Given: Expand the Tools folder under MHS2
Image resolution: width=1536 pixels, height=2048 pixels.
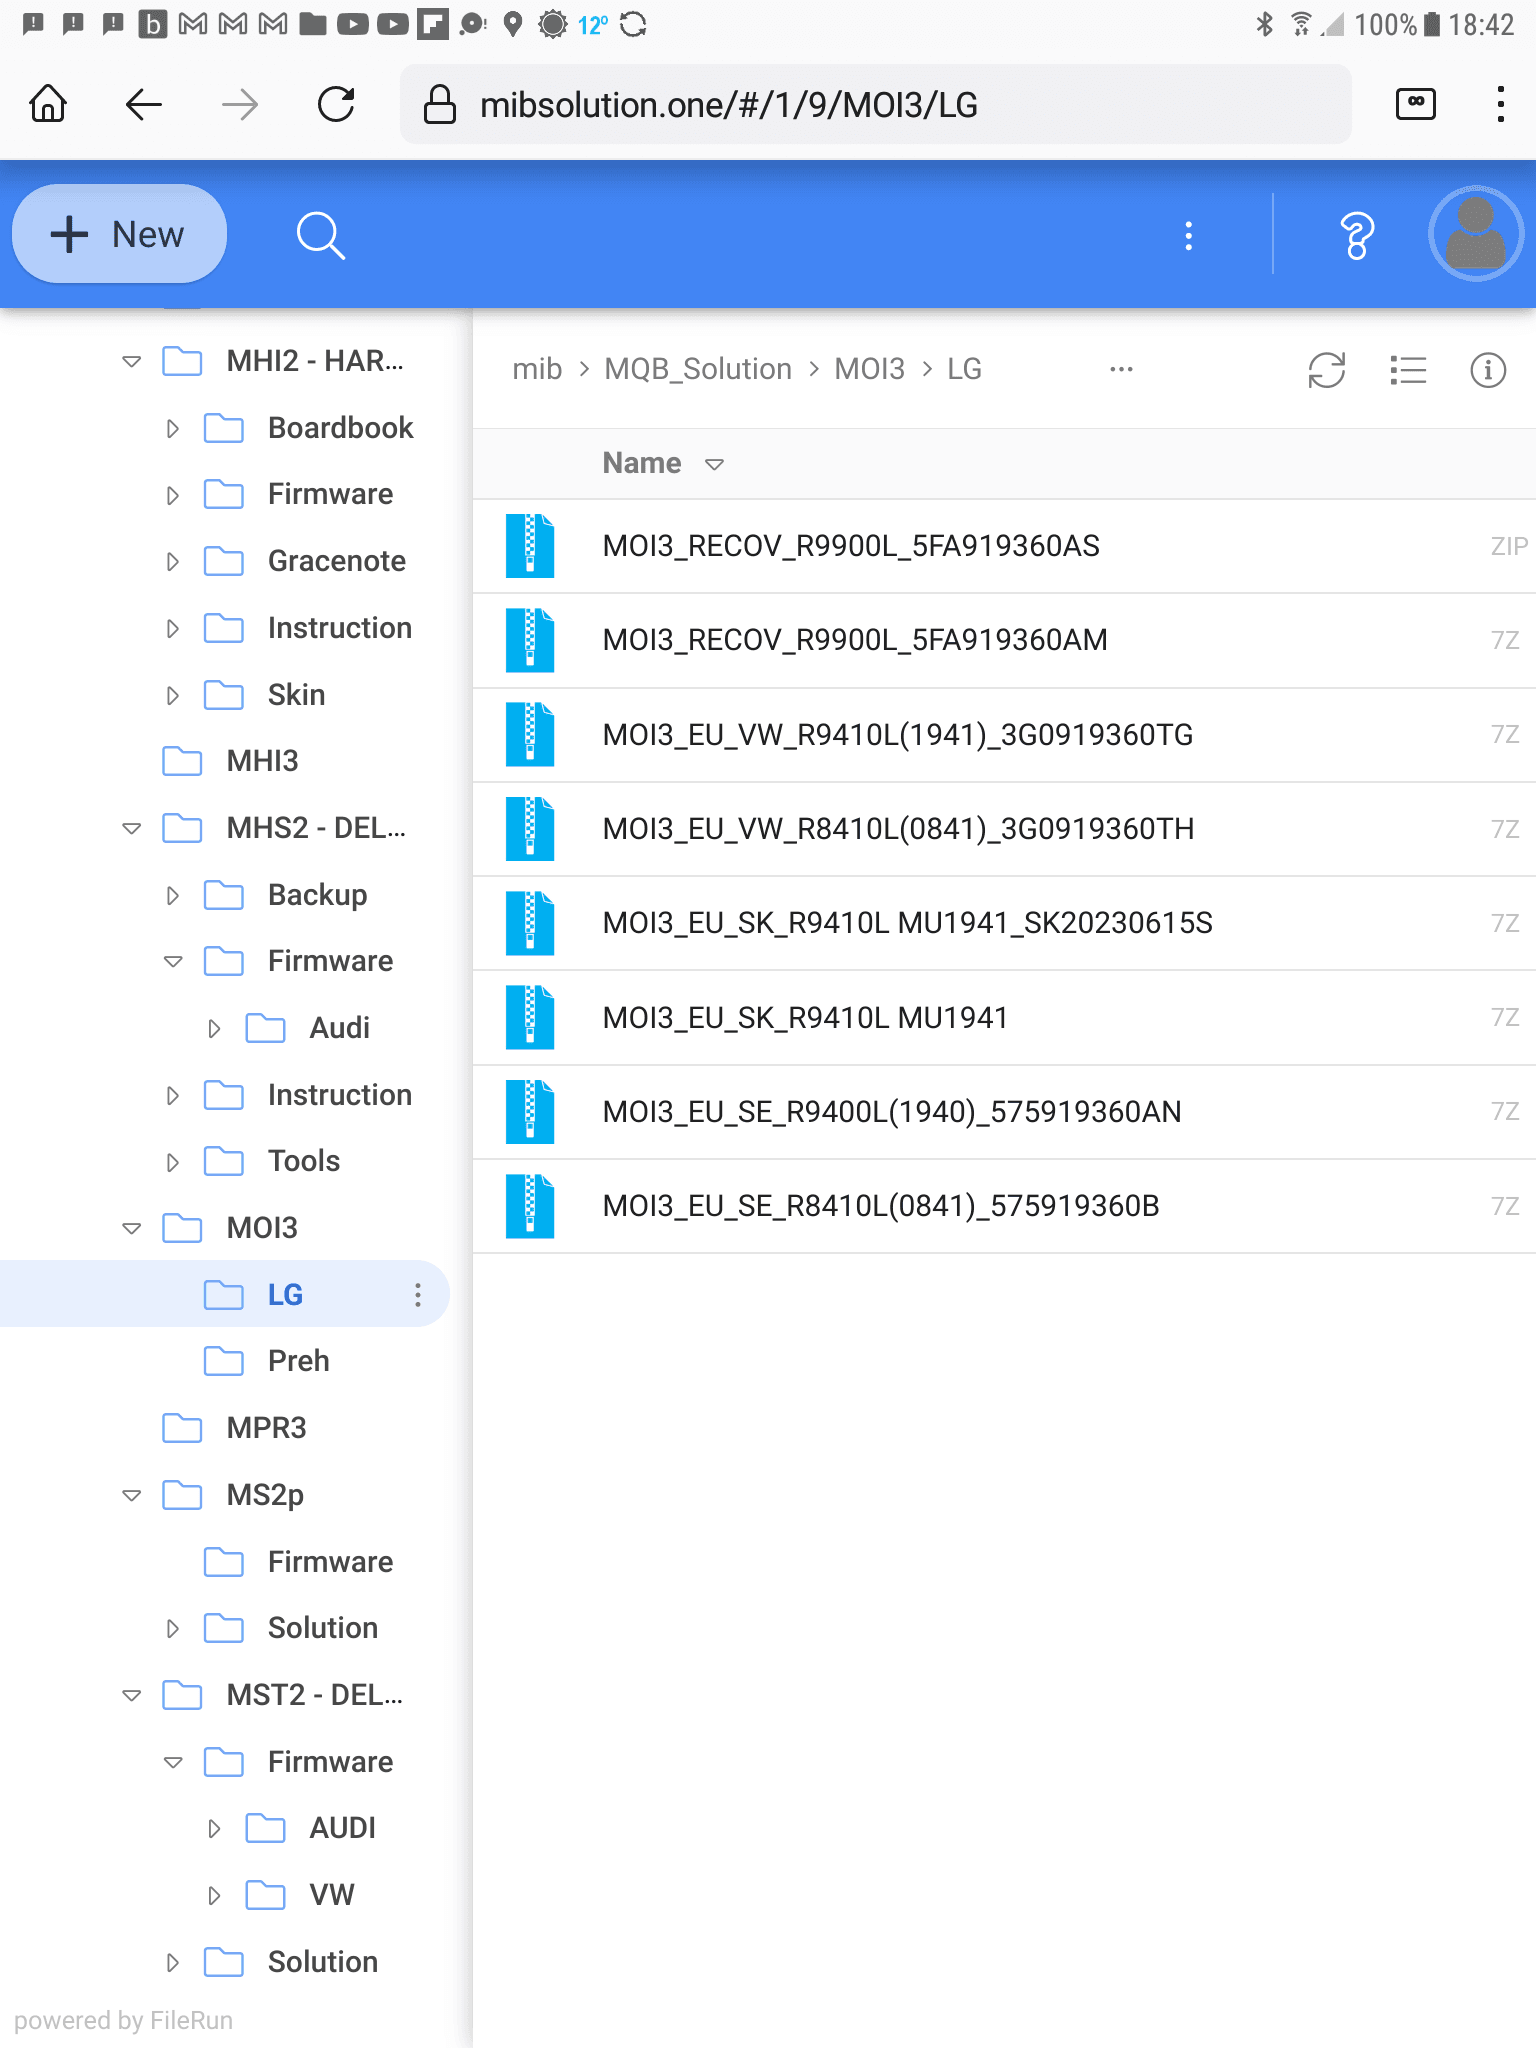Looking at the screenshot, I should click(172, 1162).
